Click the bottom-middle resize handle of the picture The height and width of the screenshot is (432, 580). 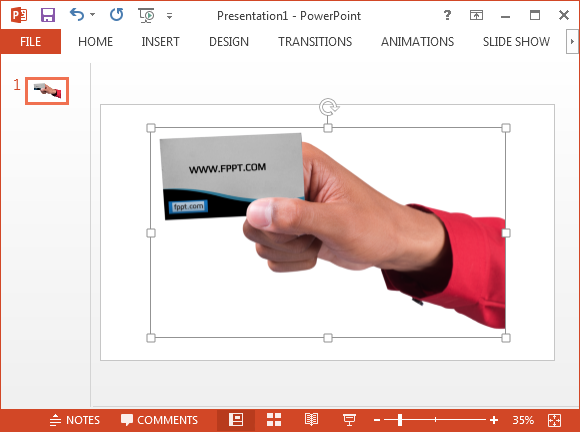328,338
